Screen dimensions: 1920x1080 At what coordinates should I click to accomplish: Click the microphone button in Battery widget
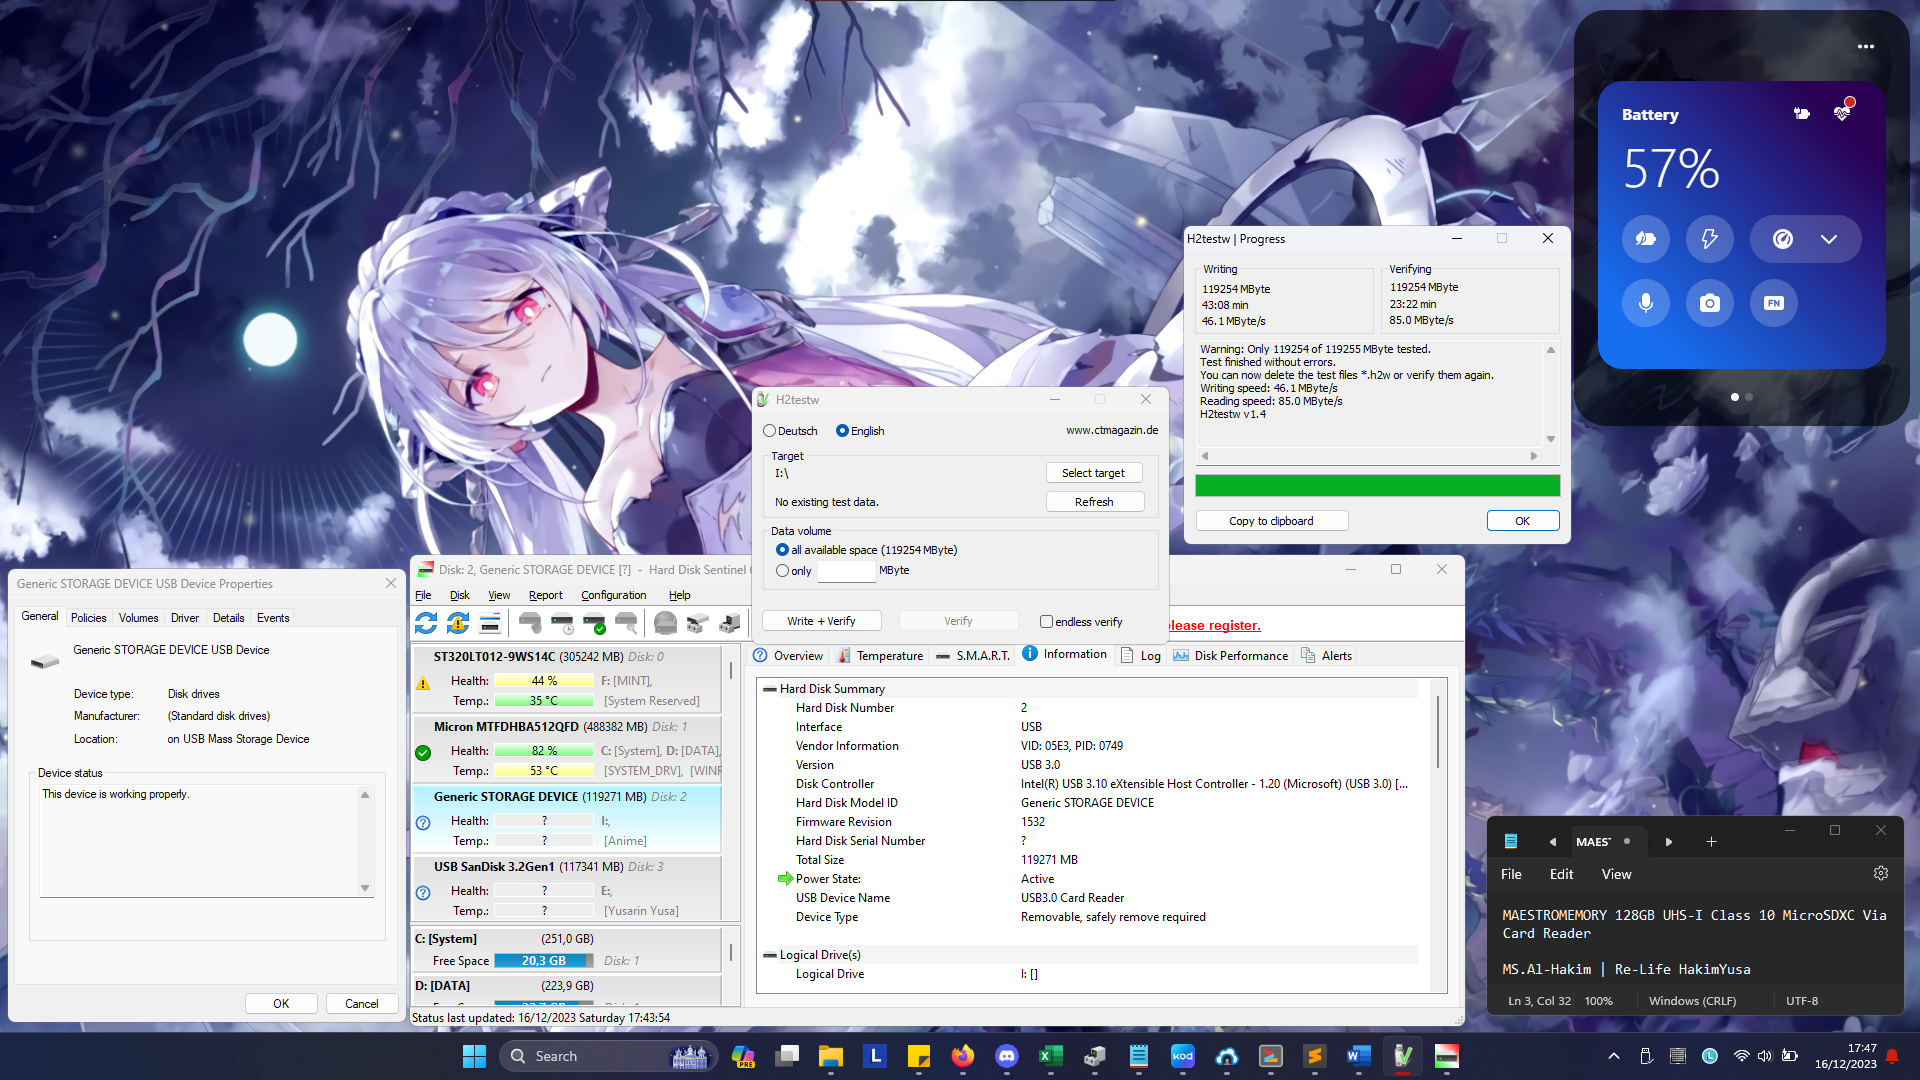pyautogui.click(x=1646, y=303)
